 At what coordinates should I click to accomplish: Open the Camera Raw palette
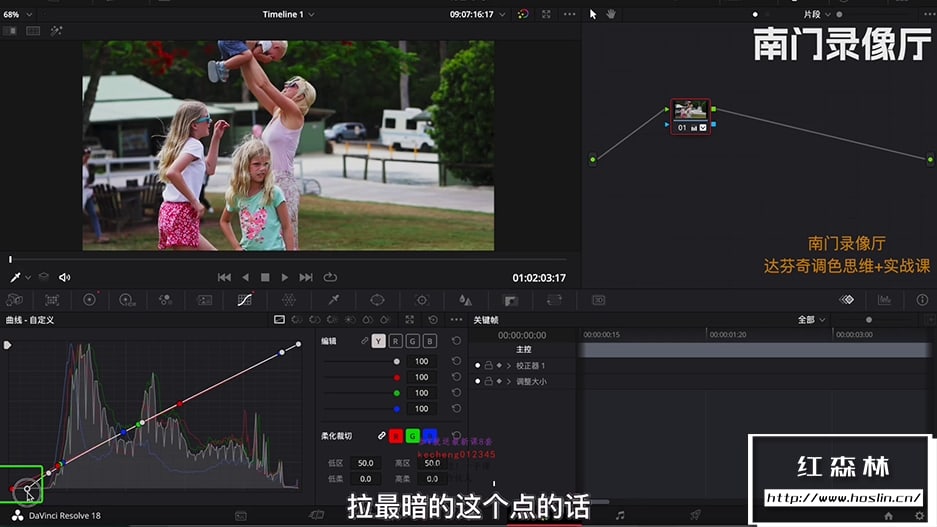coord(14,300)
